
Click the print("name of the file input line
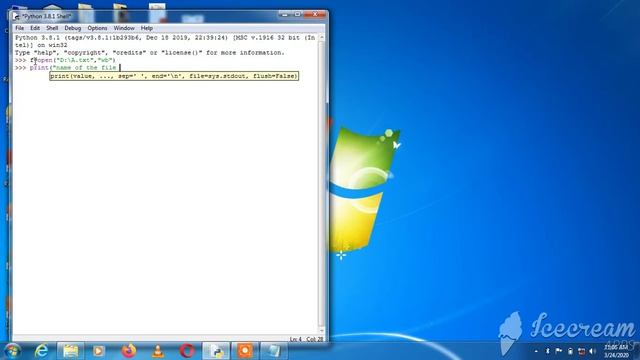(68, 68)
